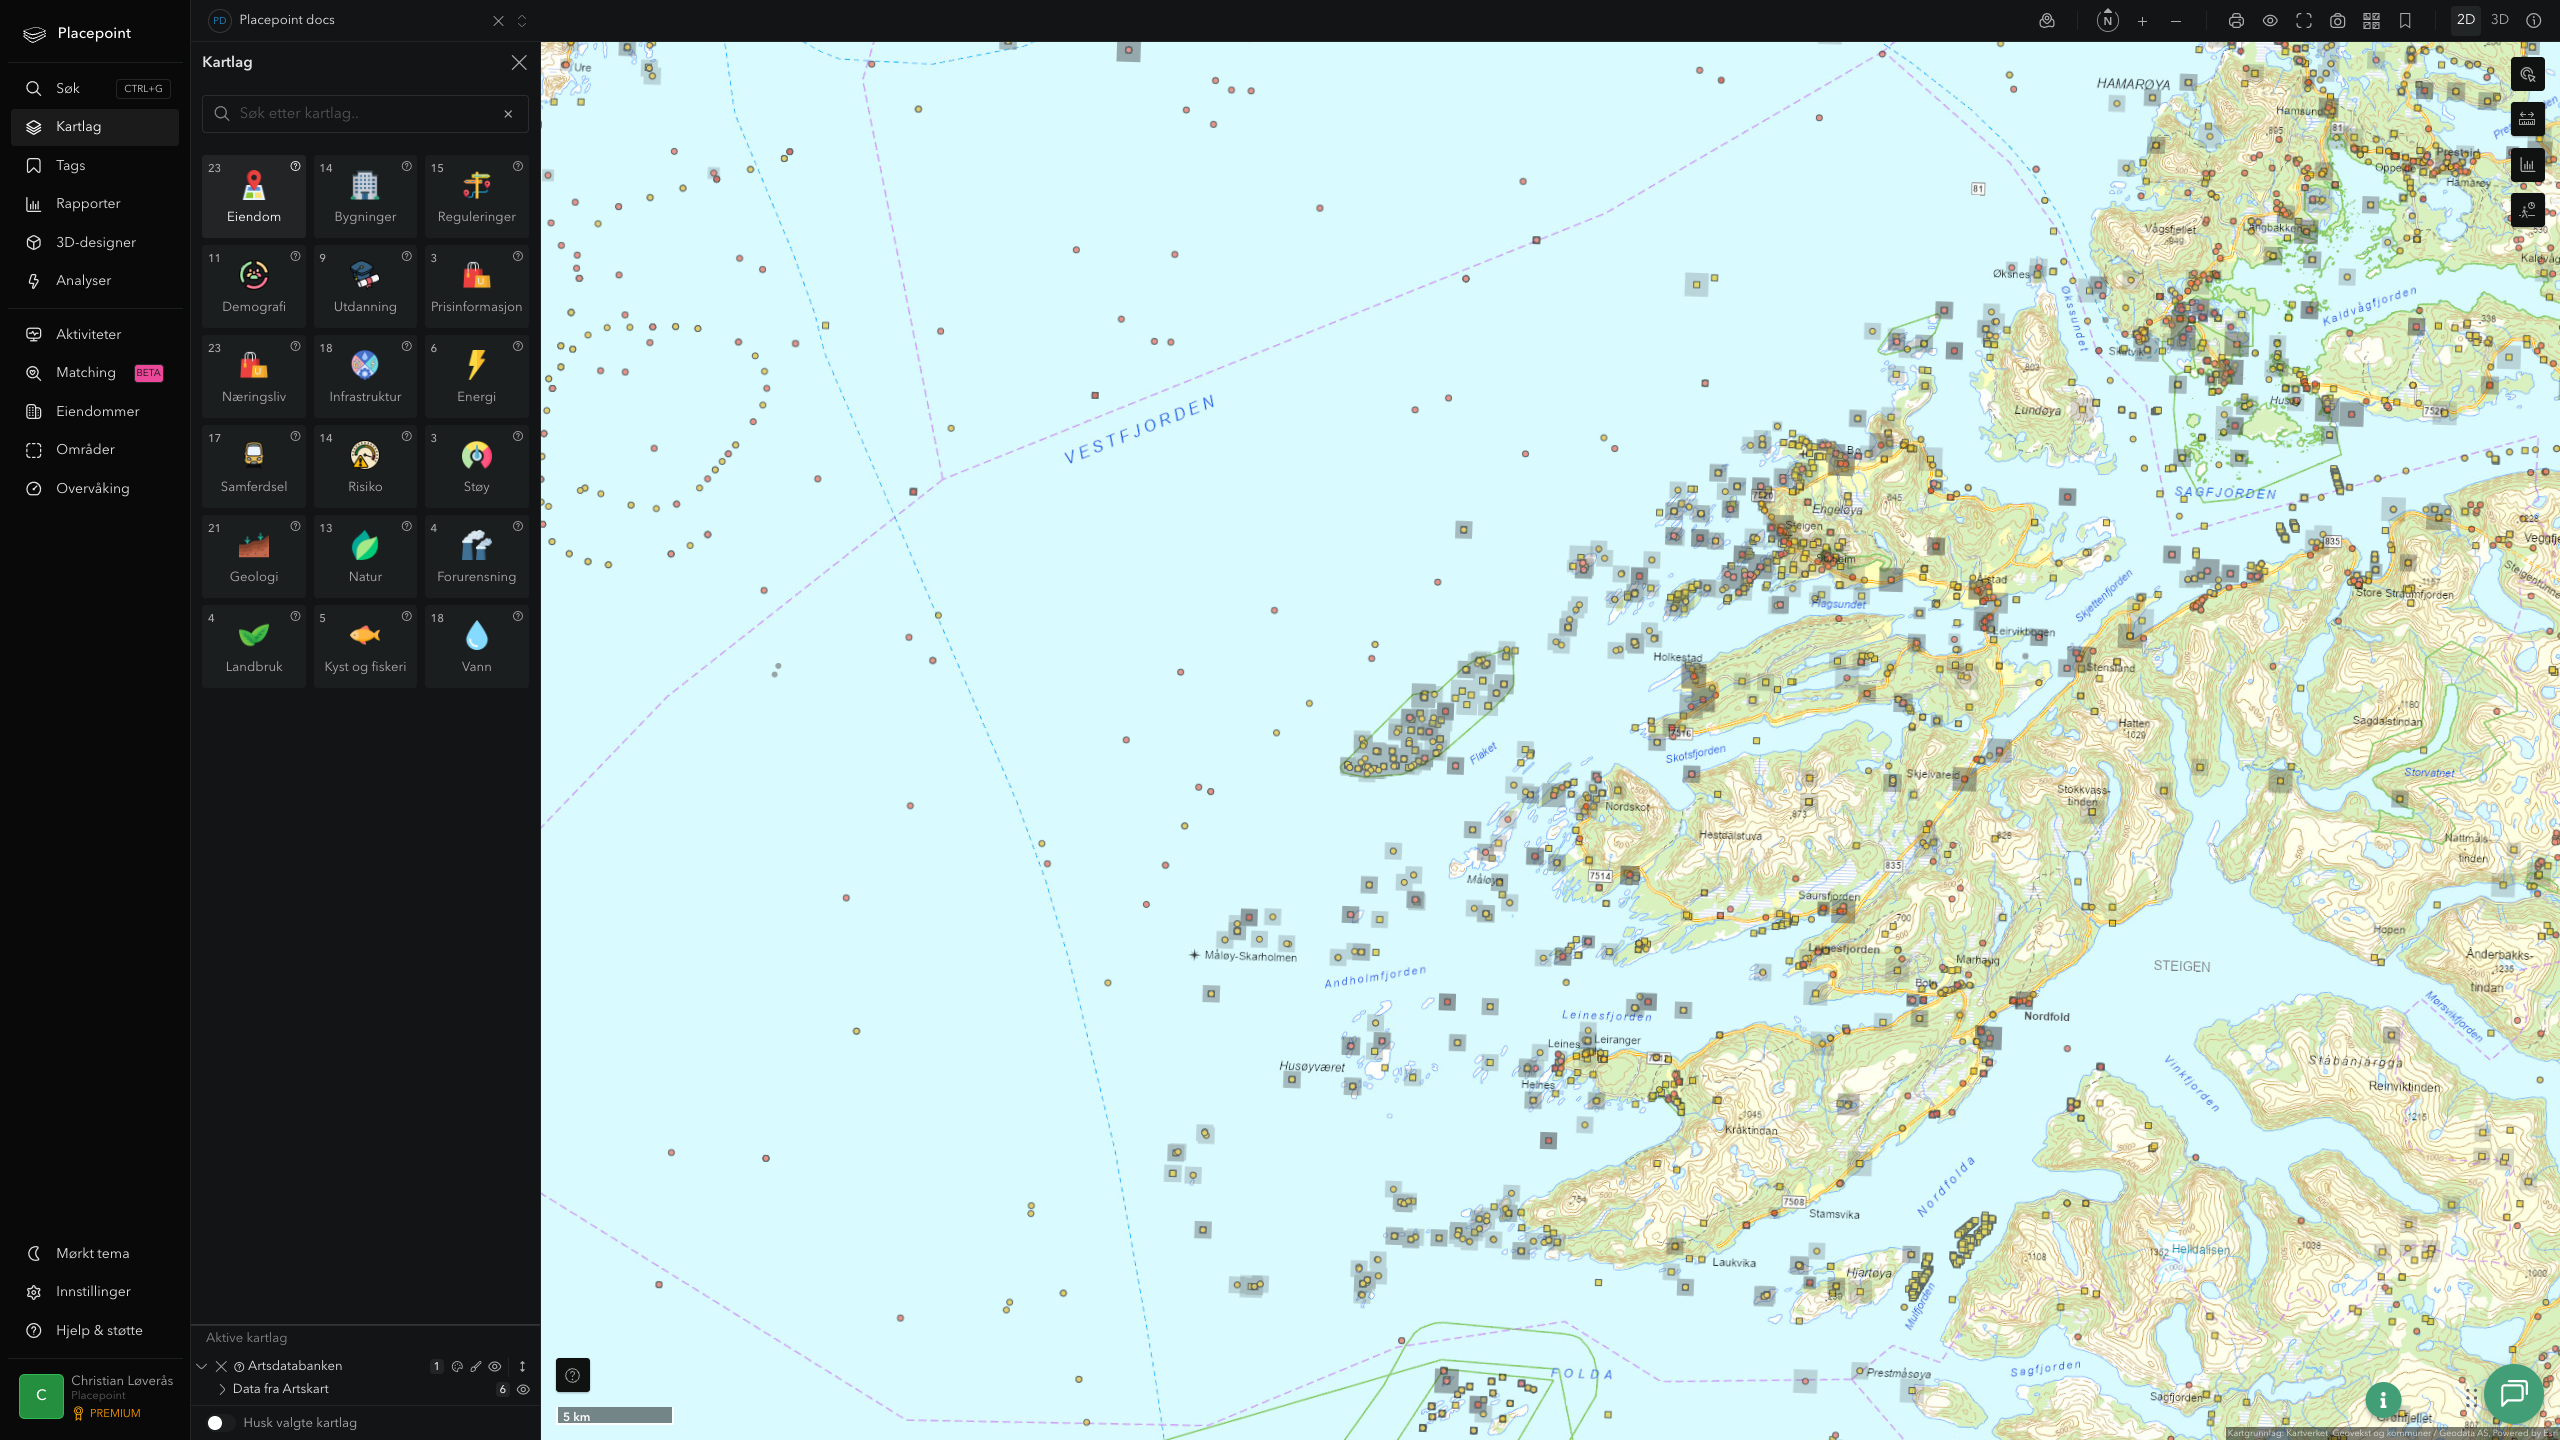Expand the Data fra Artskart sublayer
This screenshot has width=2560, height=1440.
tap(222, 1389)
